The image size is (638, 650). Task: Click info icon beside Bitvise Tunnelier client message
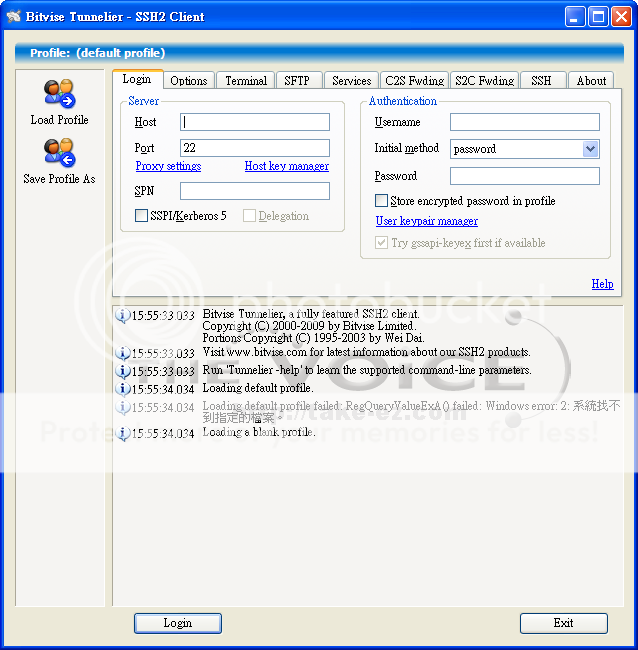122,315
